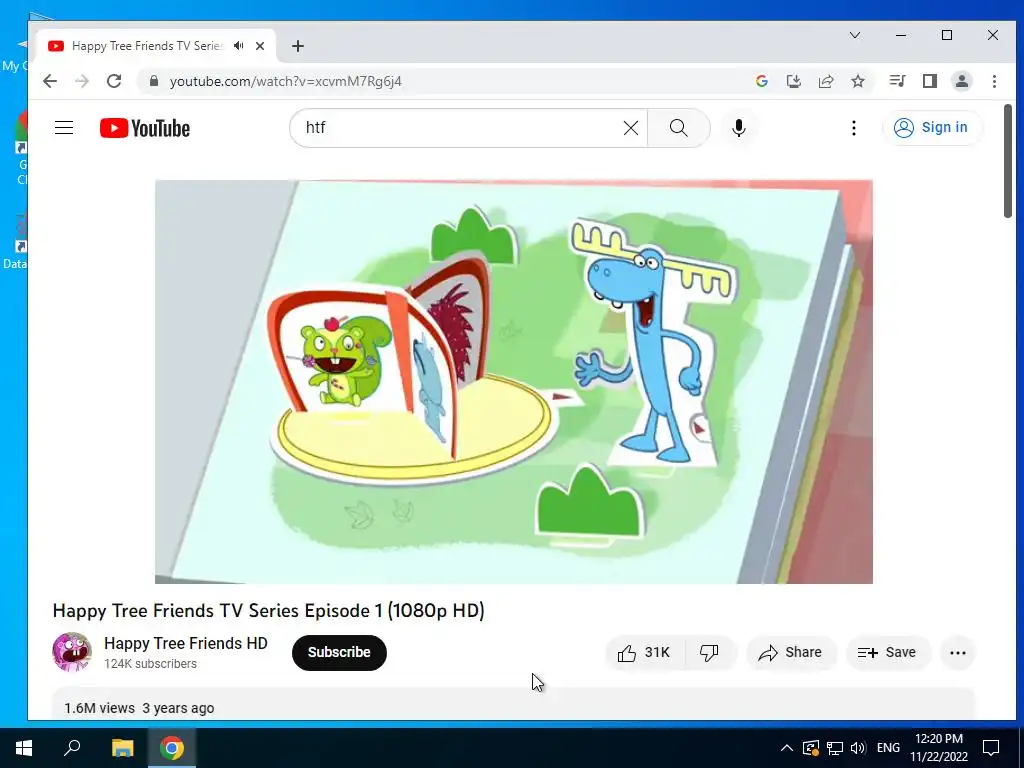The height and width of the screenshot is (768, 1024).
Task: Open YouTube settings three-dot menu
Action: coord(854,128)
